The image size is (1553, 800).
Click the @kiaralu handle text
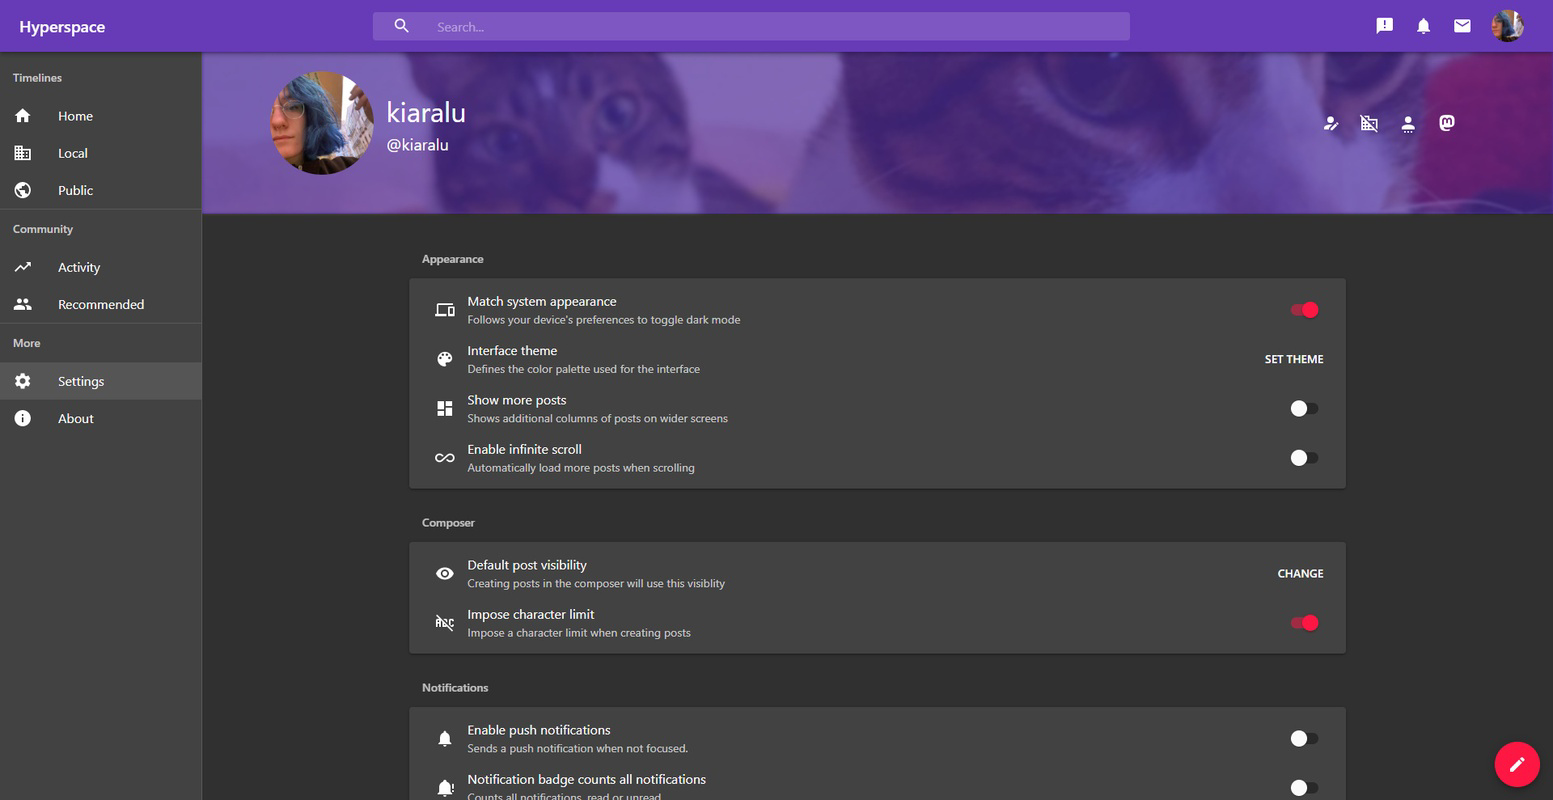point(418,146)
